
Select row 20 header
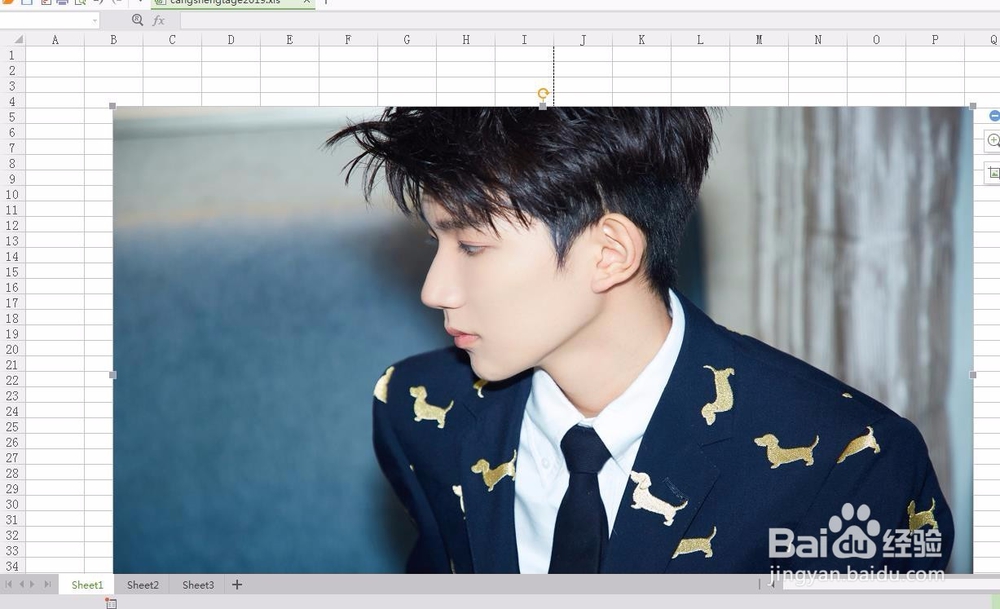12,349
